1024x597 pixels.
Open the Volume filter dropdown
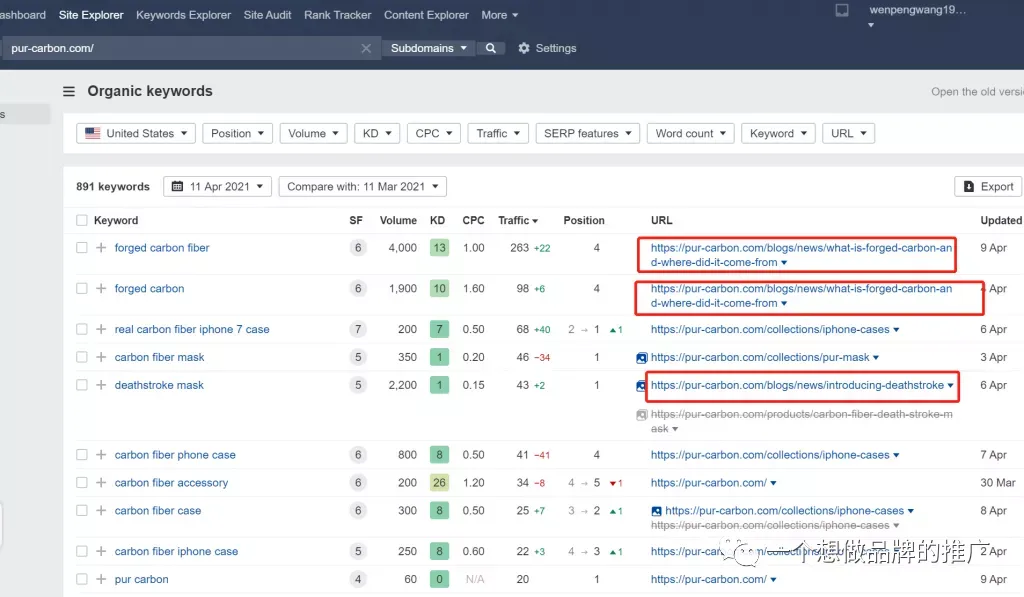pos(313,133)
